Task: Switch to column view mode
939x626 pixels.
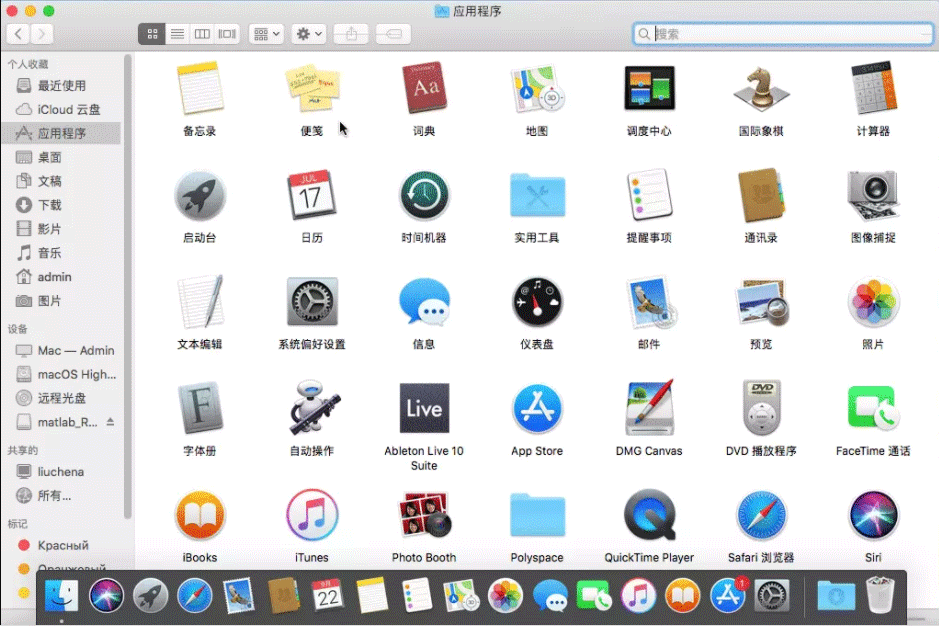Action: point(202,34)
